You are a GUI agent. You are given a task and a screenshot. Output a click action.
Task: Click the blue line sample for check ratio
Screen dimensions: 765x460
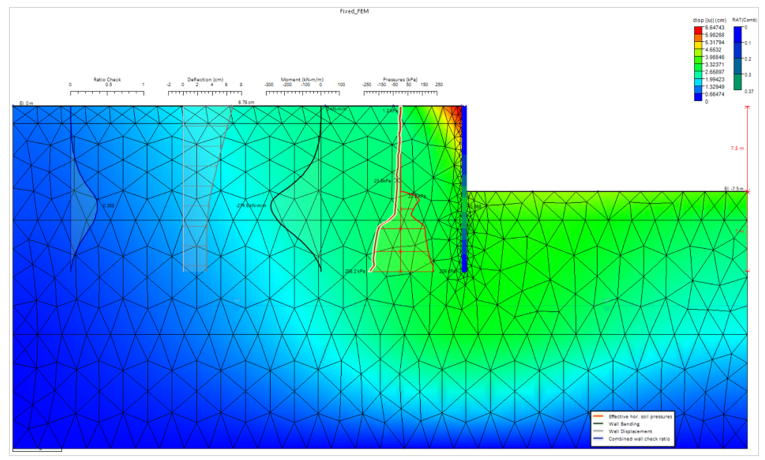click(x=598, y=439)
